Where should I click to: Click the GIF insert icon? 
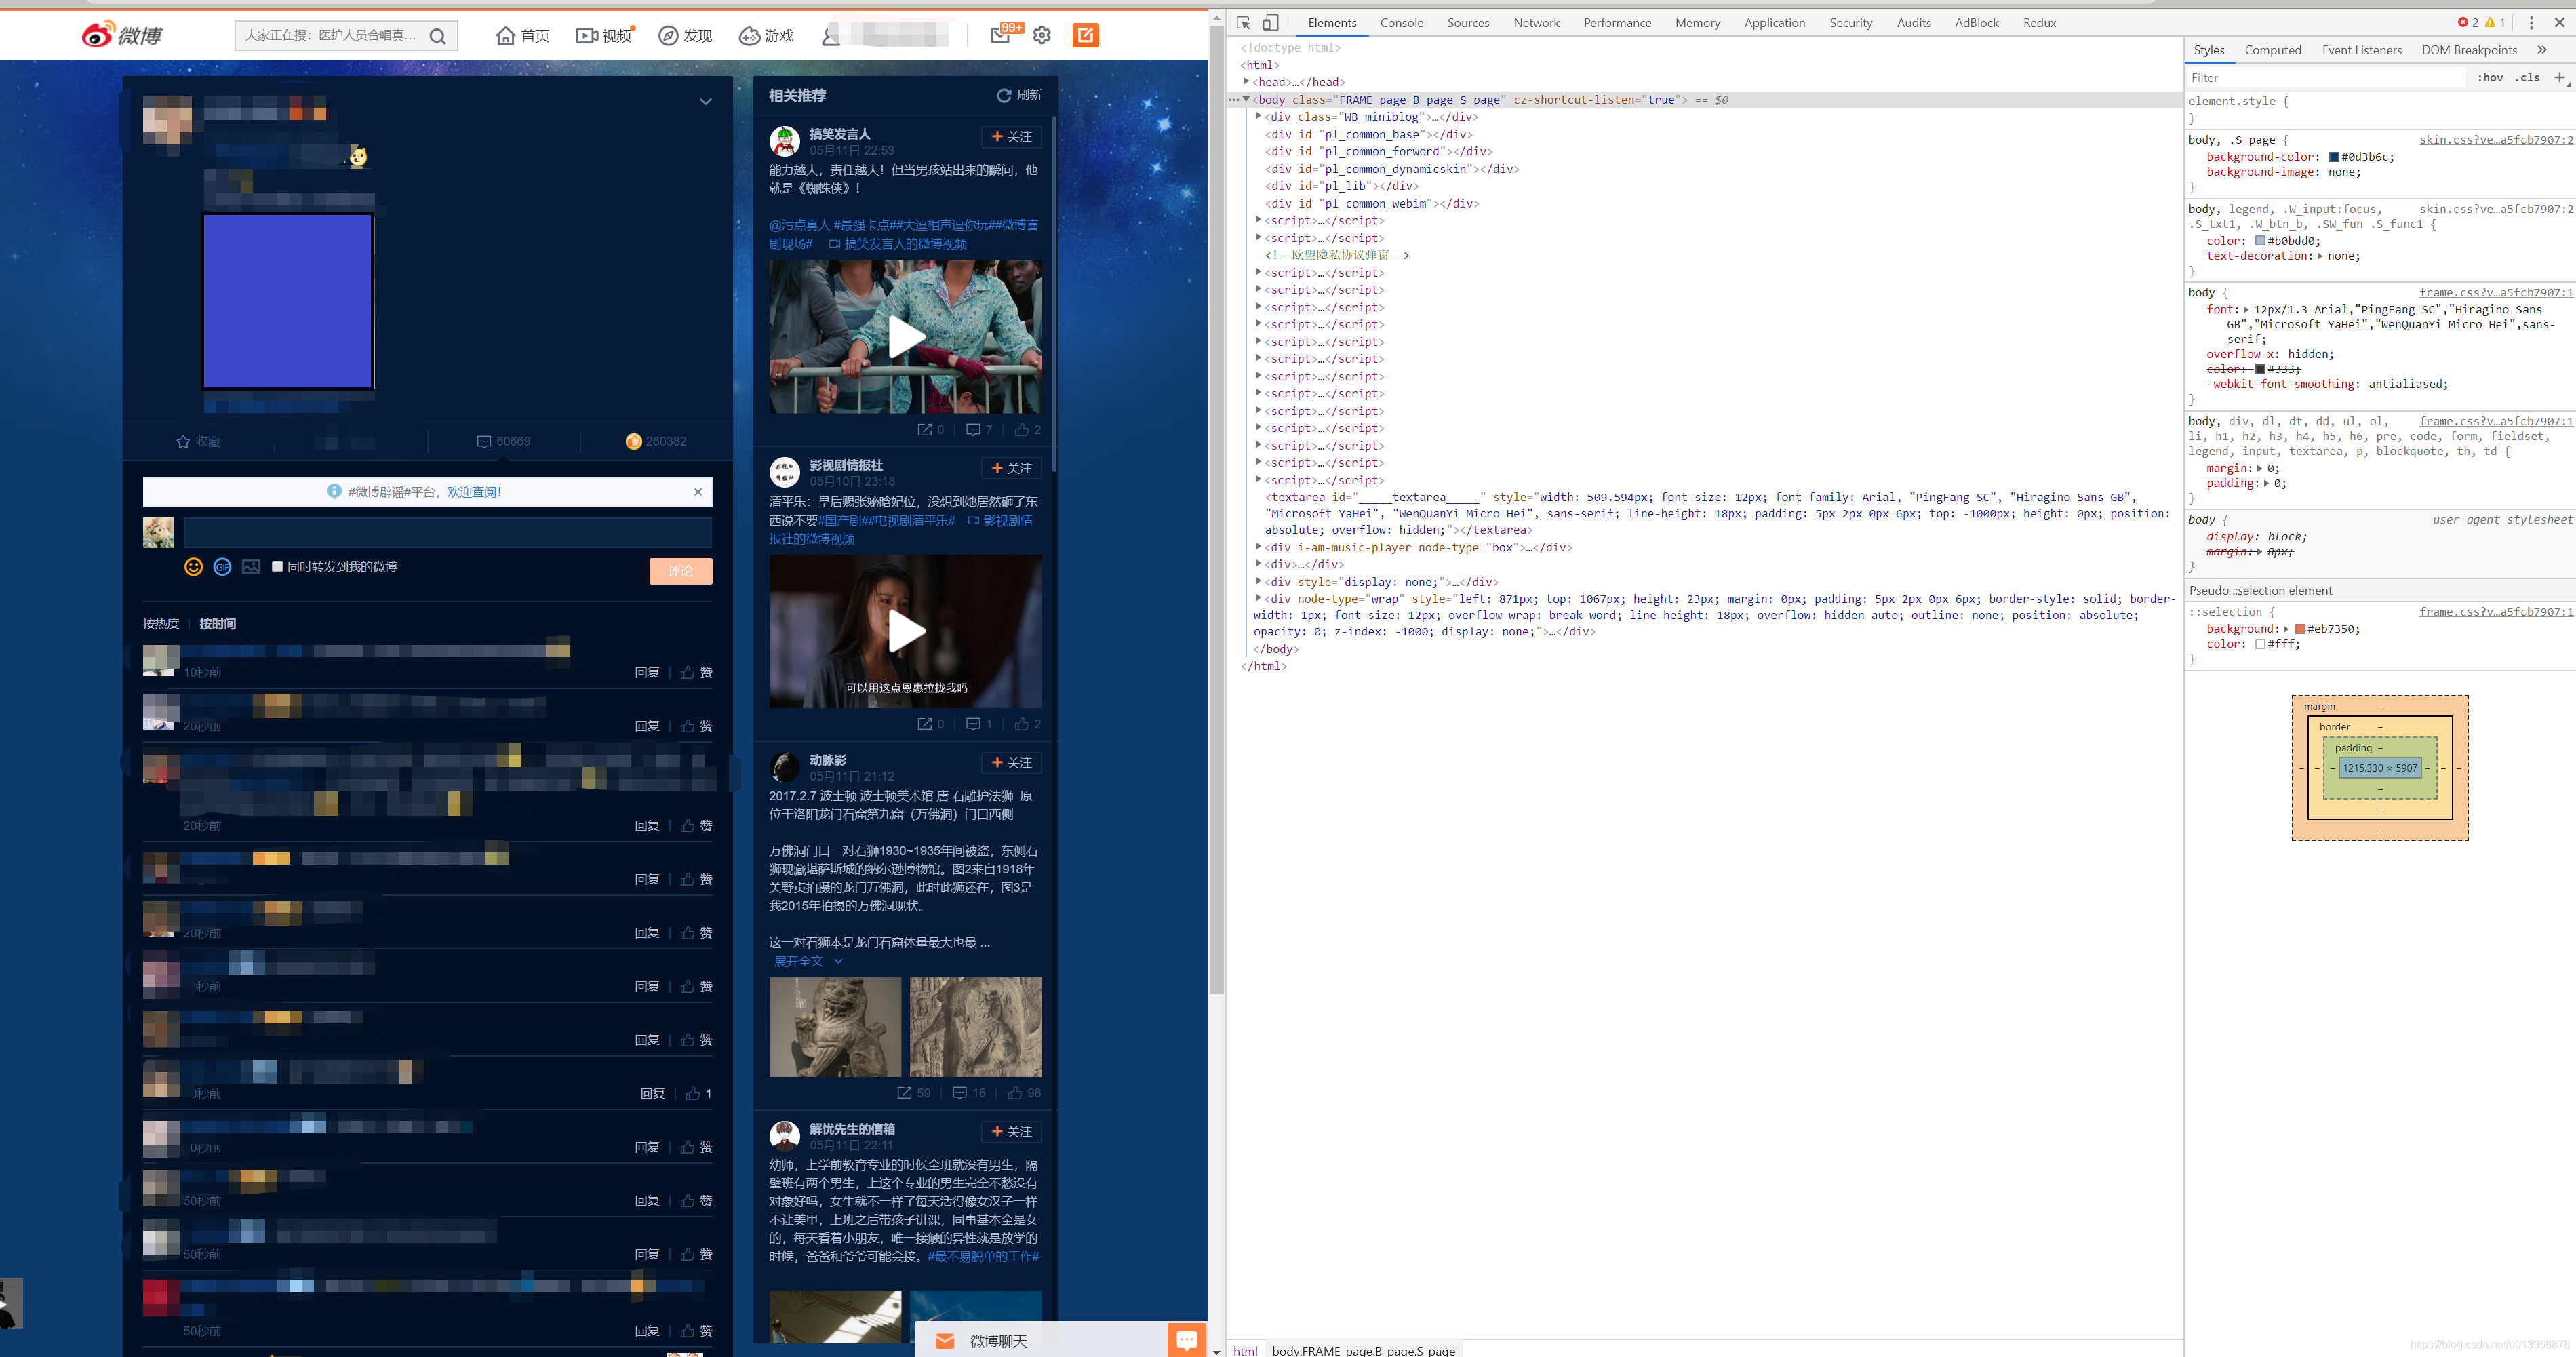click(222, 567)
